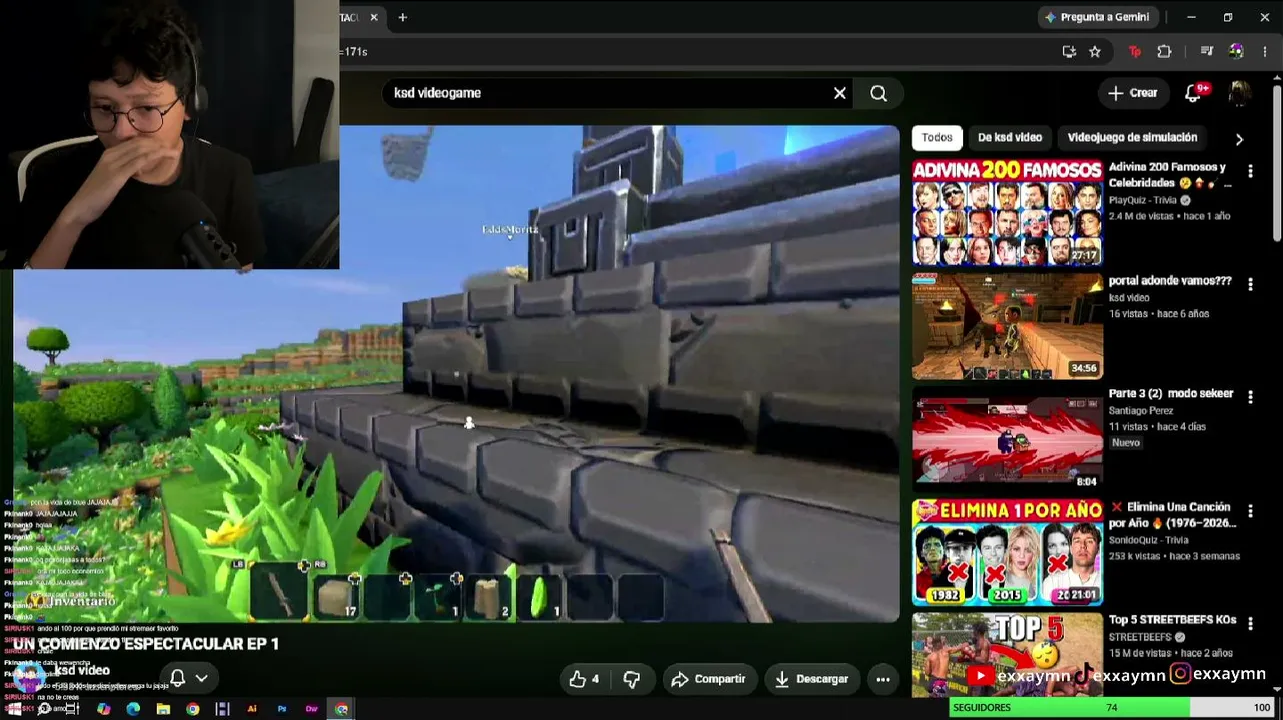Open options for Elimina Una Canción video

(x=1250, y=511)
